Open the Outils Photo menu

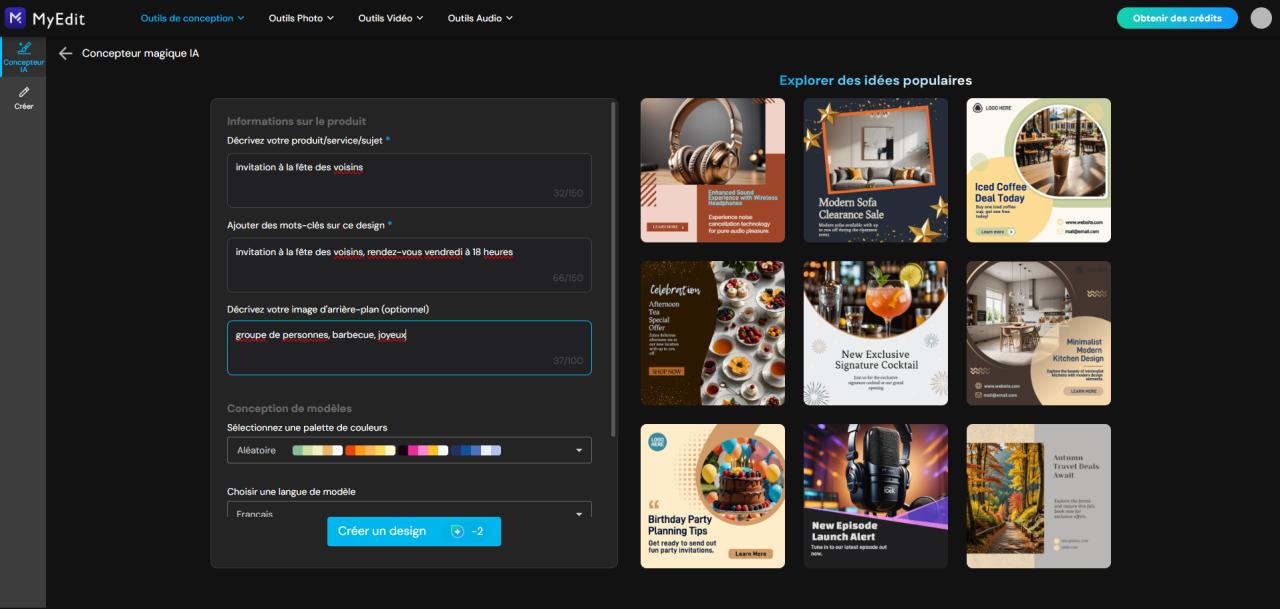click(x=300, y=17)
